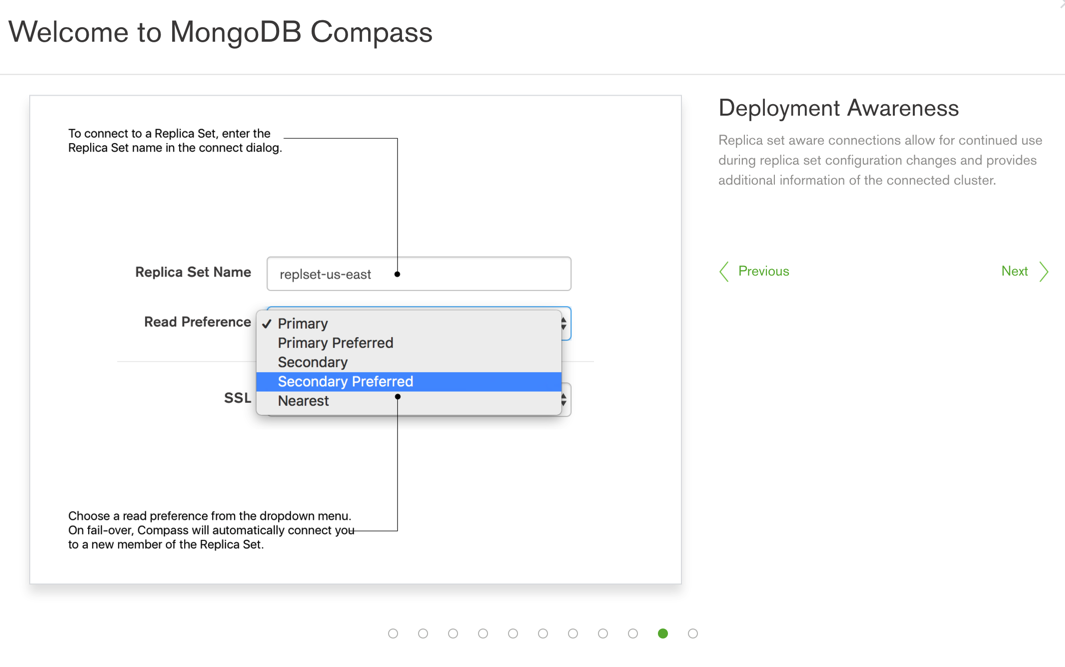Click the Next chevron arrow icon
The height and width of the screenshot is (667, 1065).
pos(1043,271)
